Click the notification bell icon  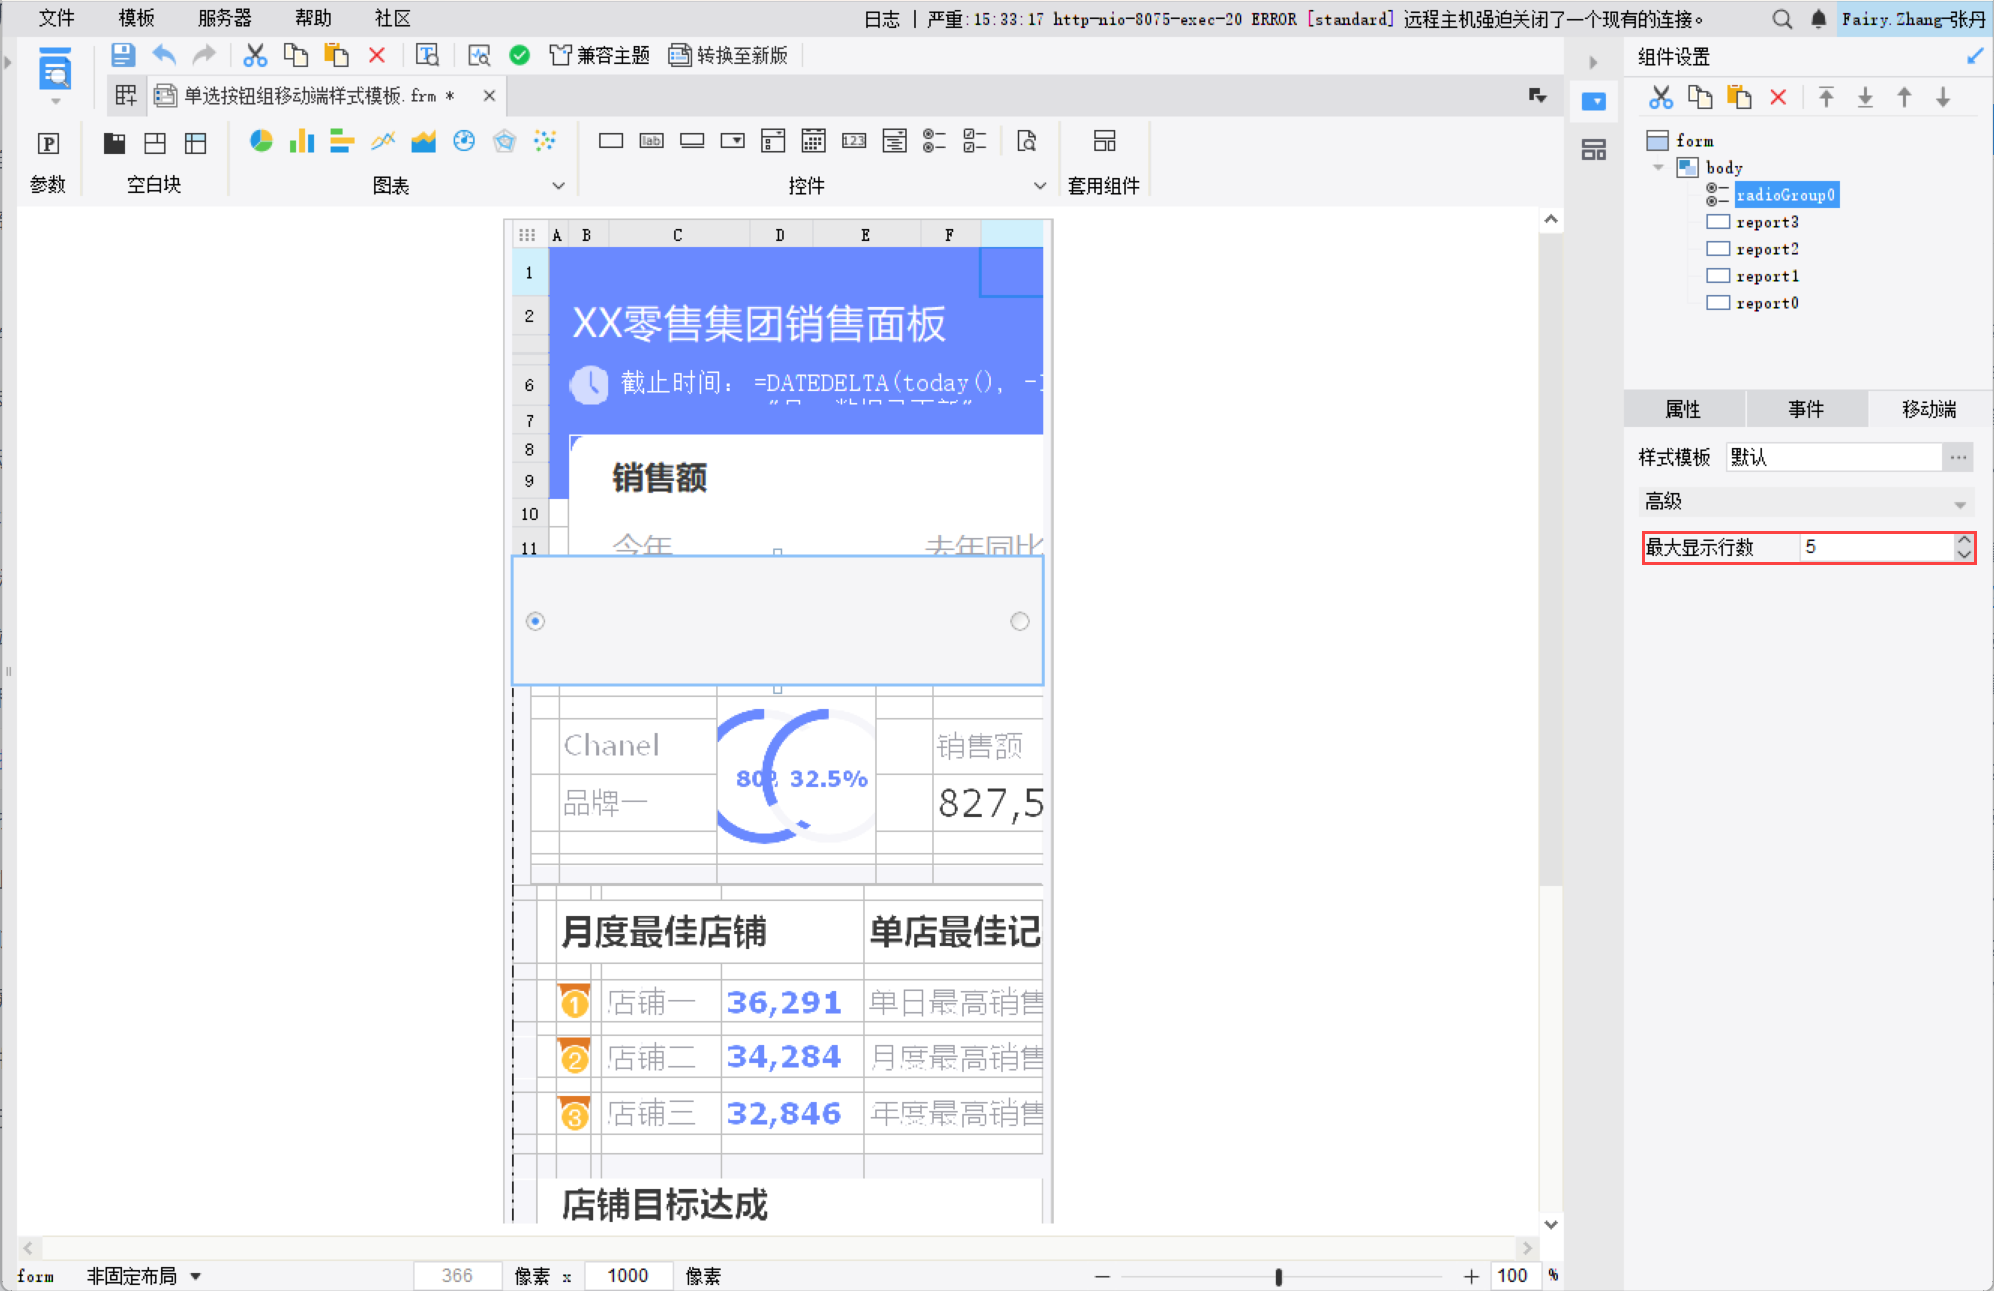[x=1818, y=18]
